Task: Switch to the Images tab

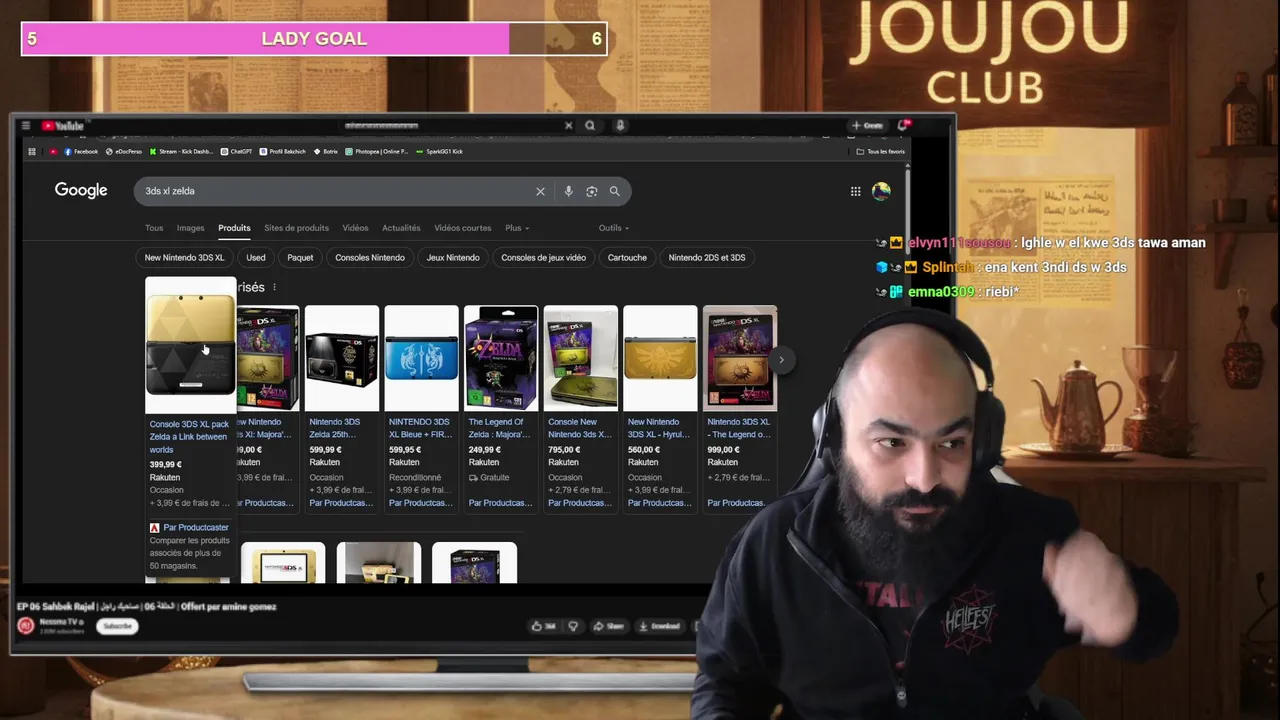Action: tap(190, 228)
